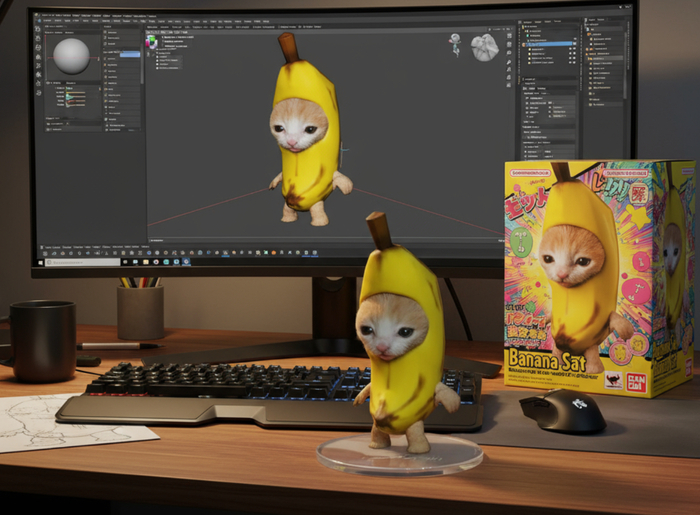This screenshot has width=700, height=515.
Task: Expand the highlighted folder in the far-right tree panel
Action: (591, 59)
